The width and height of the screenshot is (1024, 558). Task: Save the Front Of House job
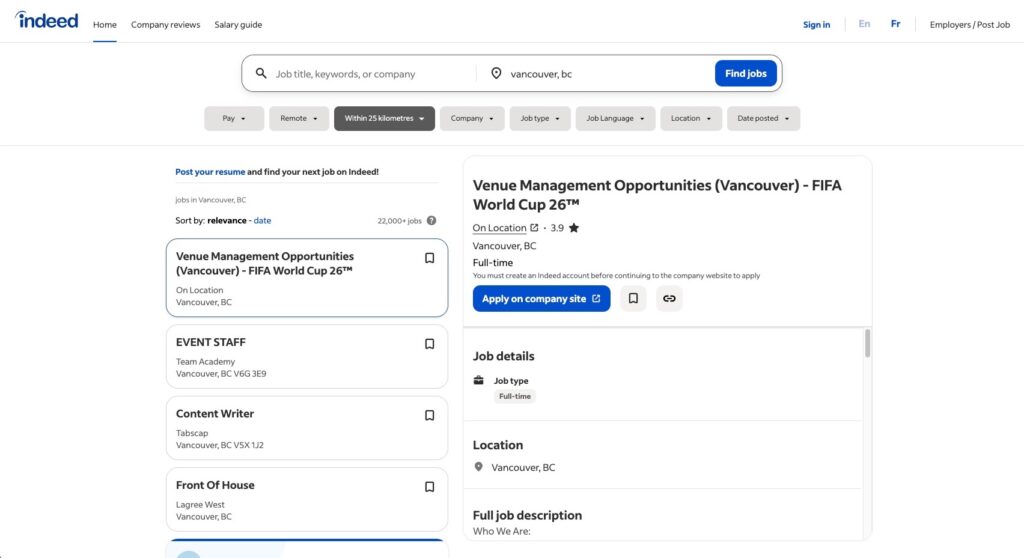tap(429, 487)
